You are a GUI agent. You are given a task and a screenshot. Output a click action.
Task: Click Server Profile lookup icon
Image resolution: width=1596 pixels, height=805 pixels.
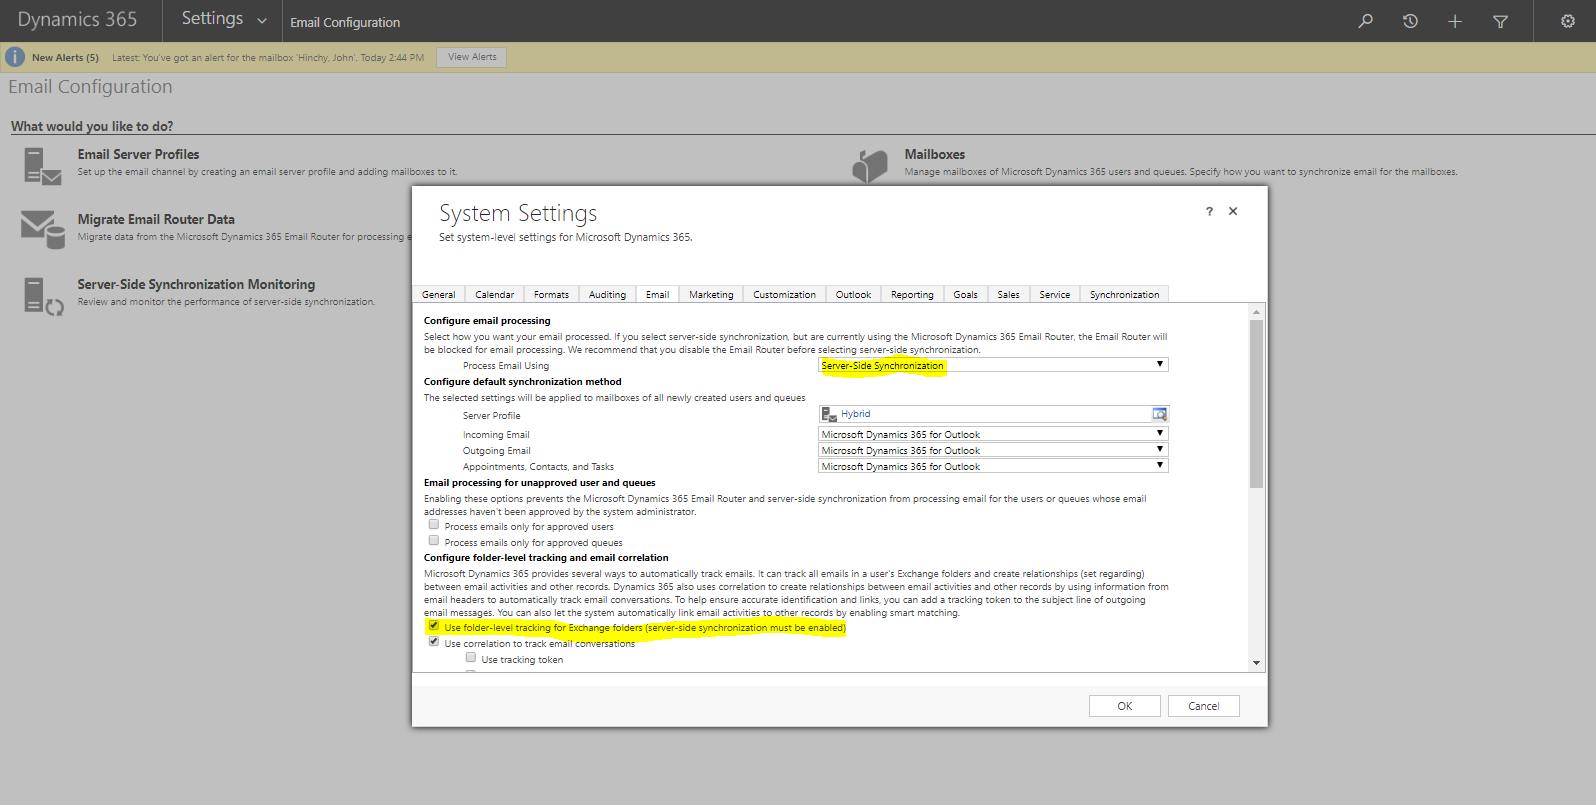[1159, 414]
